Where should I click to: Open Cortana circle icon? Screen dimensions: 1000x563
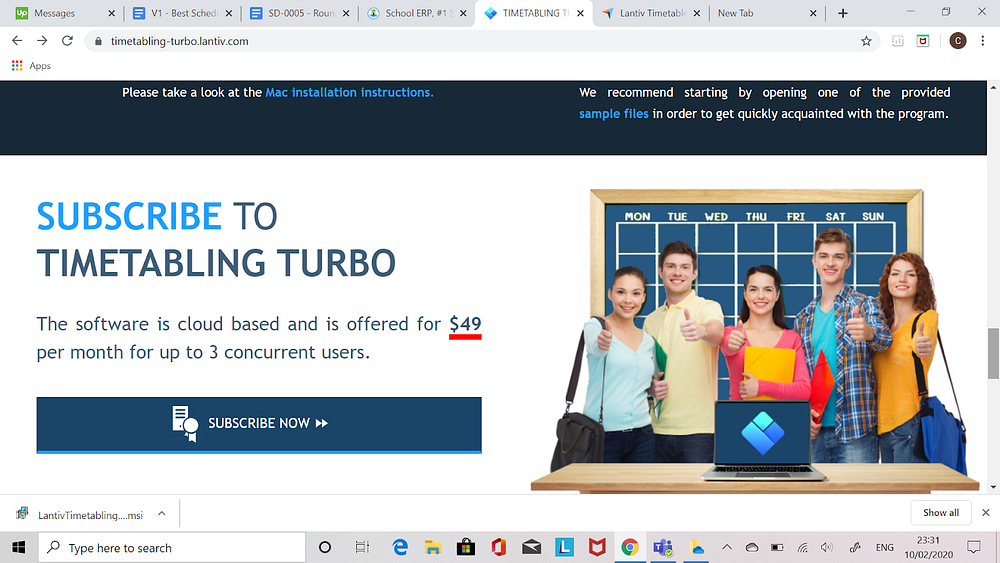click(325, 547)
